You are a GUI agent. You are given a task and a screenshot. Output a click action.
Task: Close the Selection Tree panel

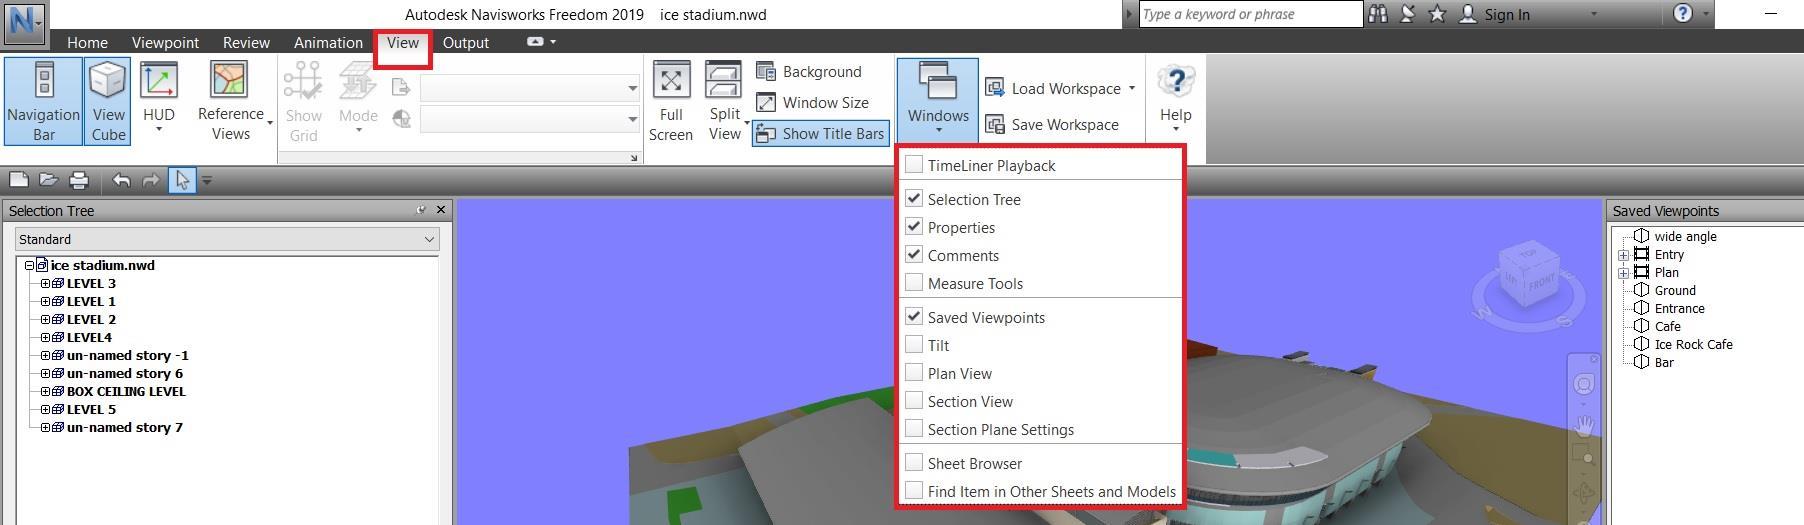[x=441, y=210]
